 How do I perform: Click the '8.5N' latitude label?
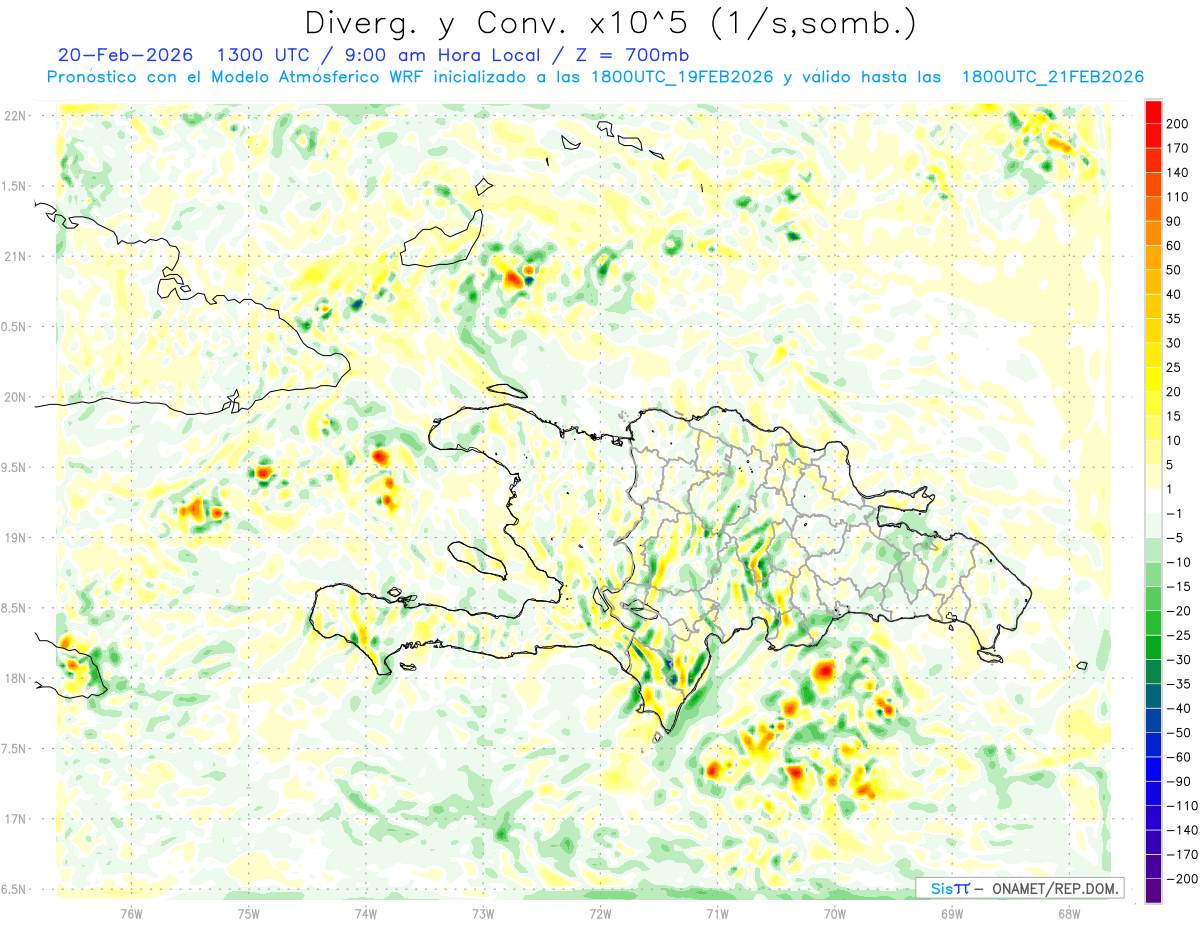click(x=14, y=608)
